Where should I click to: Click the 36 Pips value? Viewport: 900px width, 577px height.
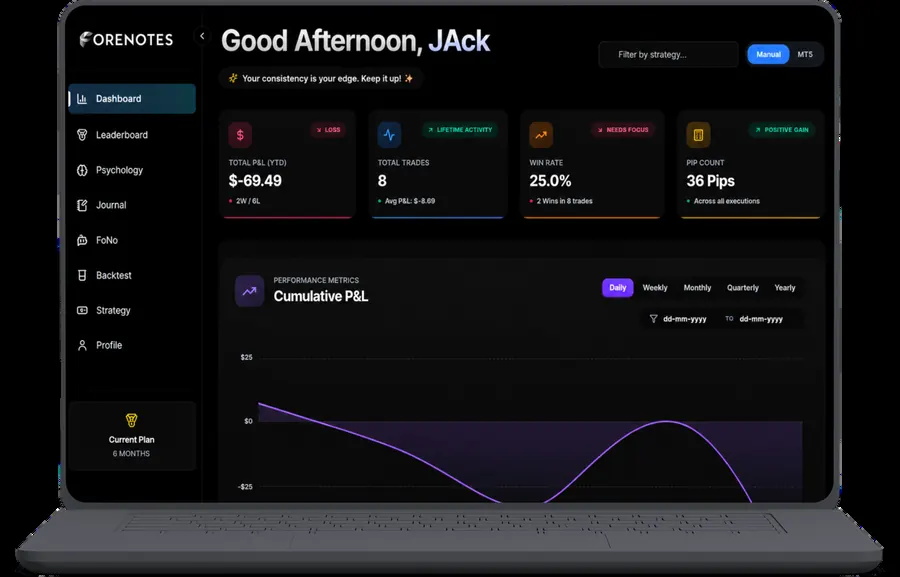pyautogui.click(x=710, y=181)
